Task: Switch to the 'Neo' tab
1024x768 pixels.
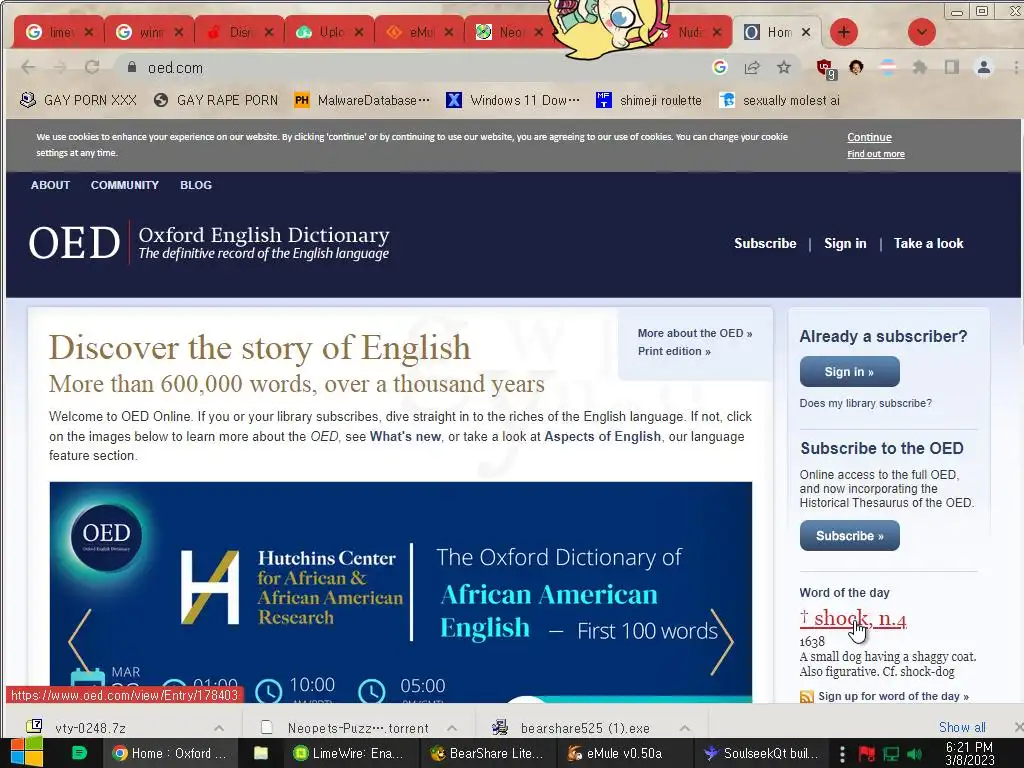Action: tap(509, 32)
